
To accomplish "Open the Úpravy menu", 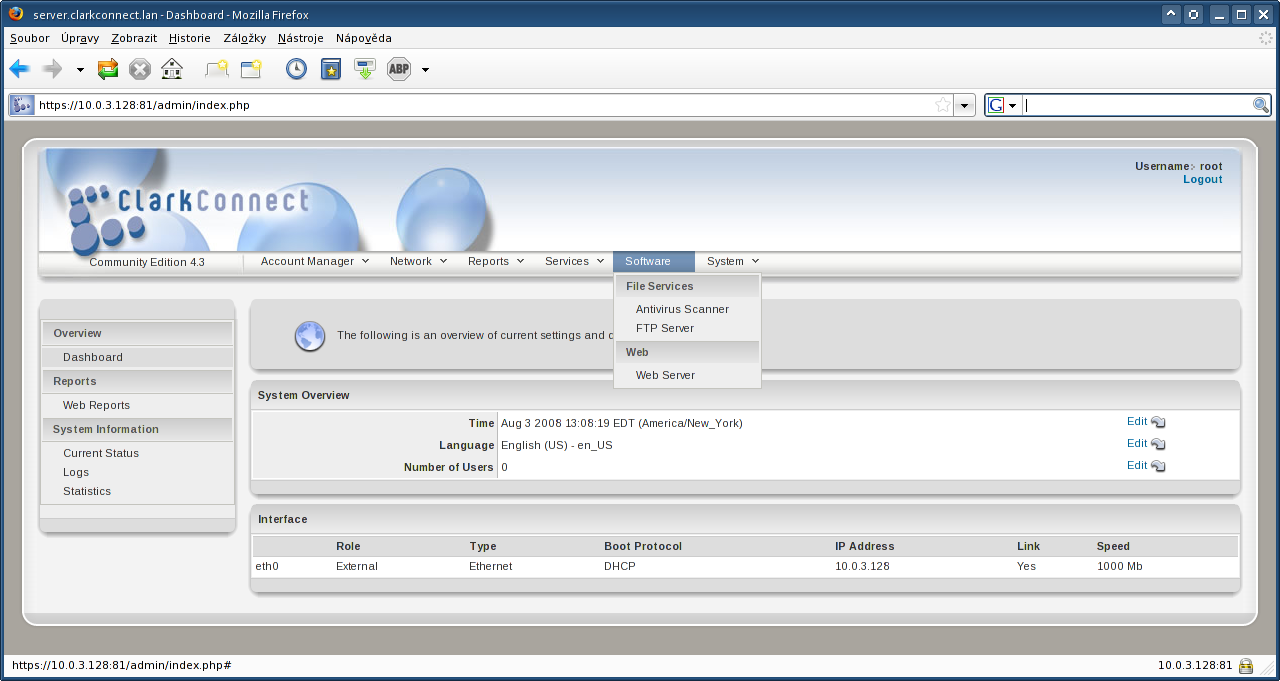I will pos(80,38).
